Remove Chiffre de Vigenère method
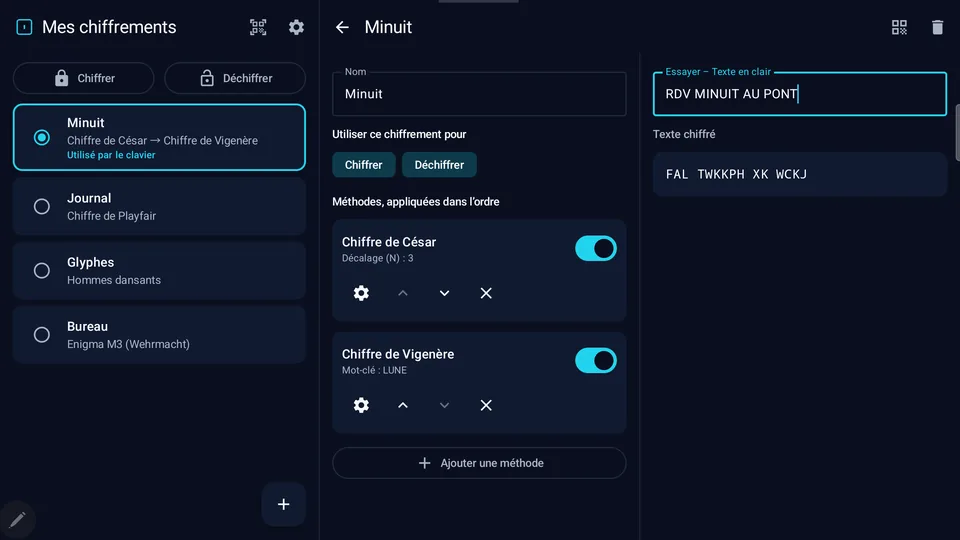 [x=486, y=405]
